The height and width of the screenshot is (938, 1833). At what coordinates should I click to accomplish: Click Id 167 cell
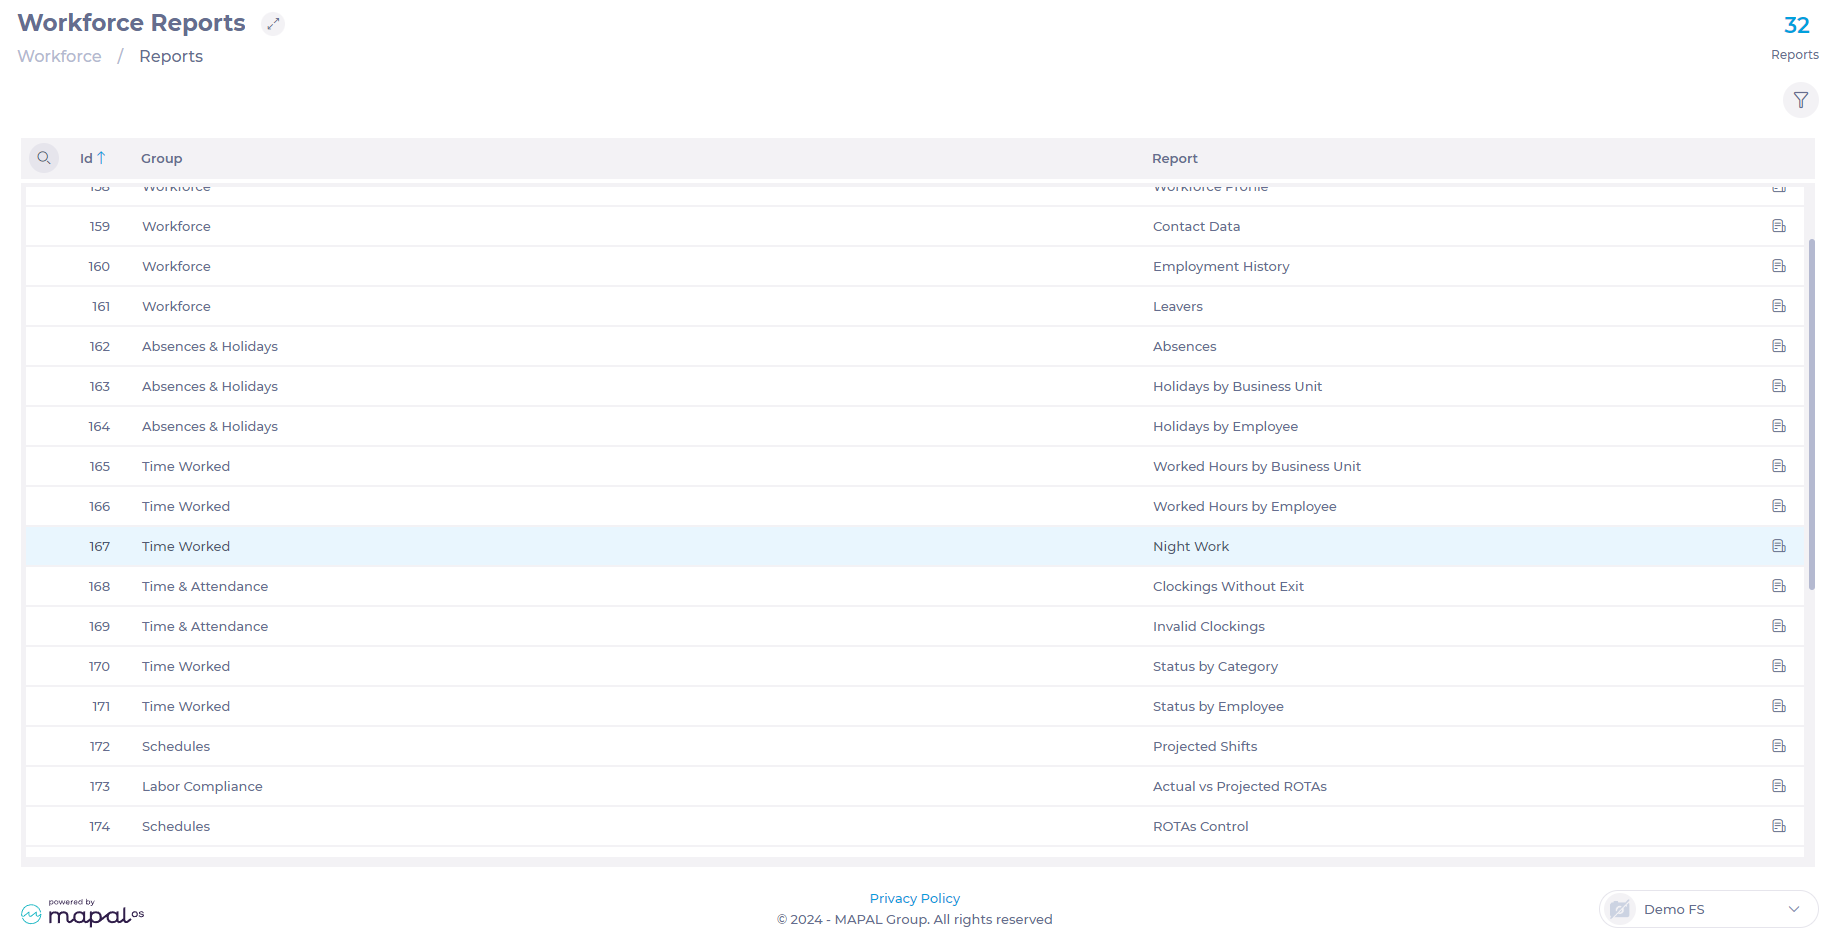coord(99,546)
